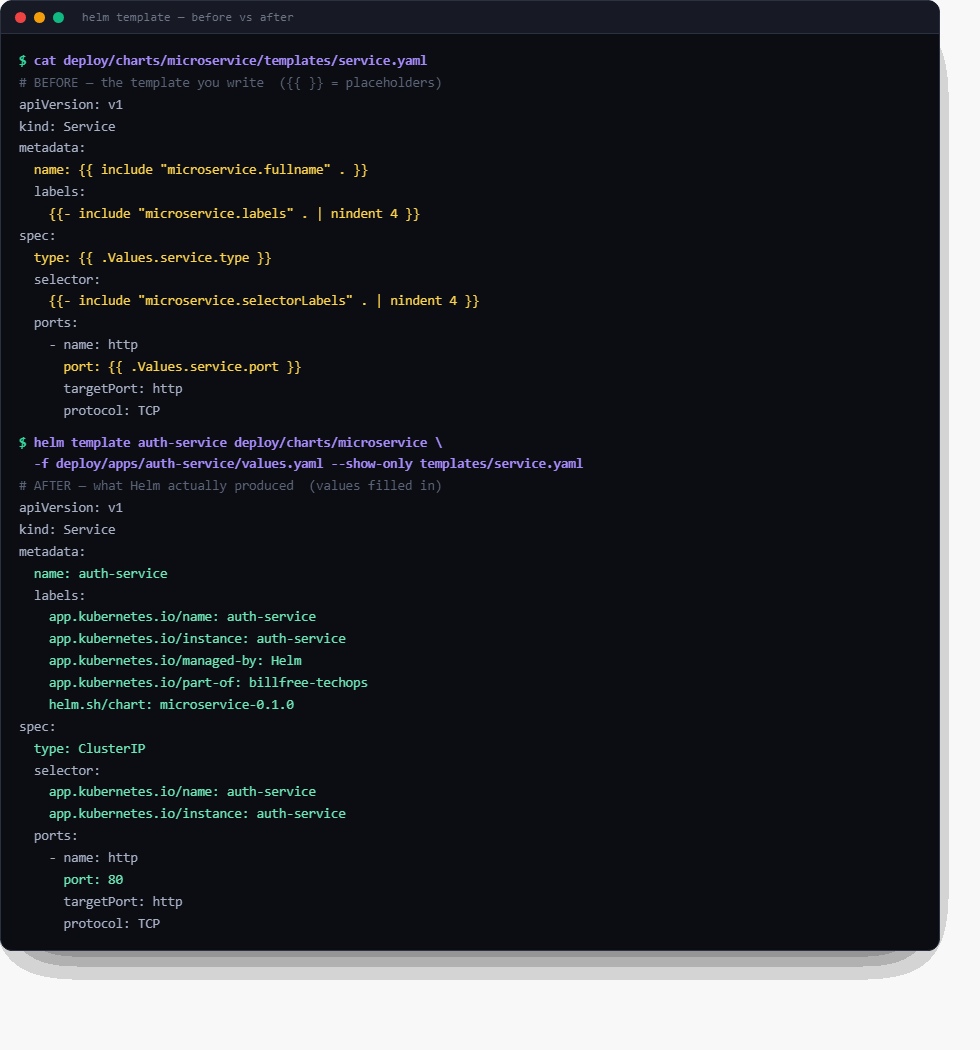Click the 'cat deploy/charts/microservice/templates/service.yaml' command
The height and width of the screenshot is (1050, 980).
click(x=230, y=61)
